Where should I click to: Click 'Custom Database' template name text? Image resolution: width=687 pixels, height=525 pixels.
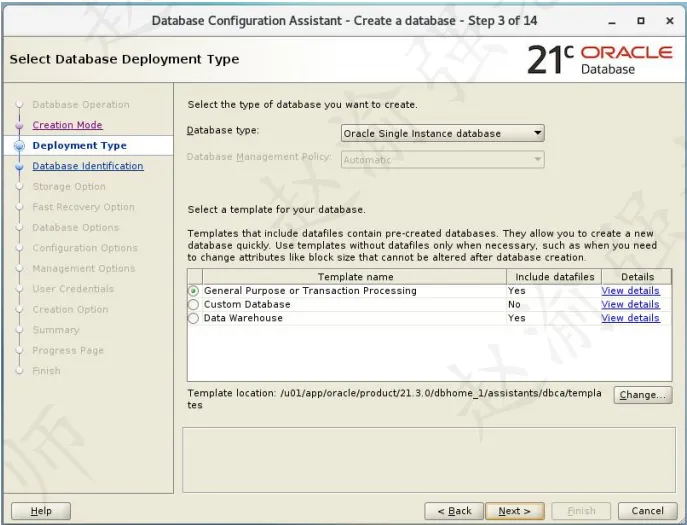[247, 304]
